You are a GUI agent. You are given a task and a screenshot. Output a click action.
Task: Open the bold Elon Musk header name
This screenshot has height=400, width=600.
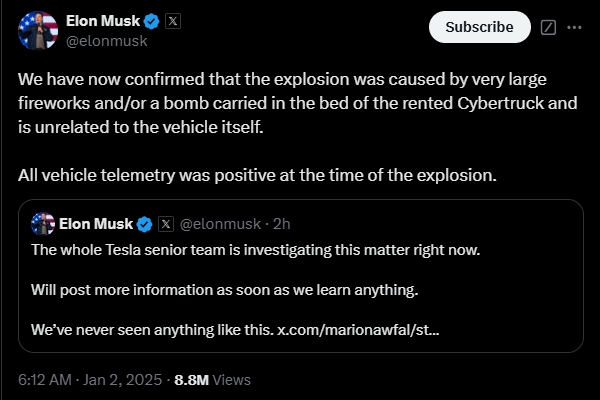pos(102,21)
